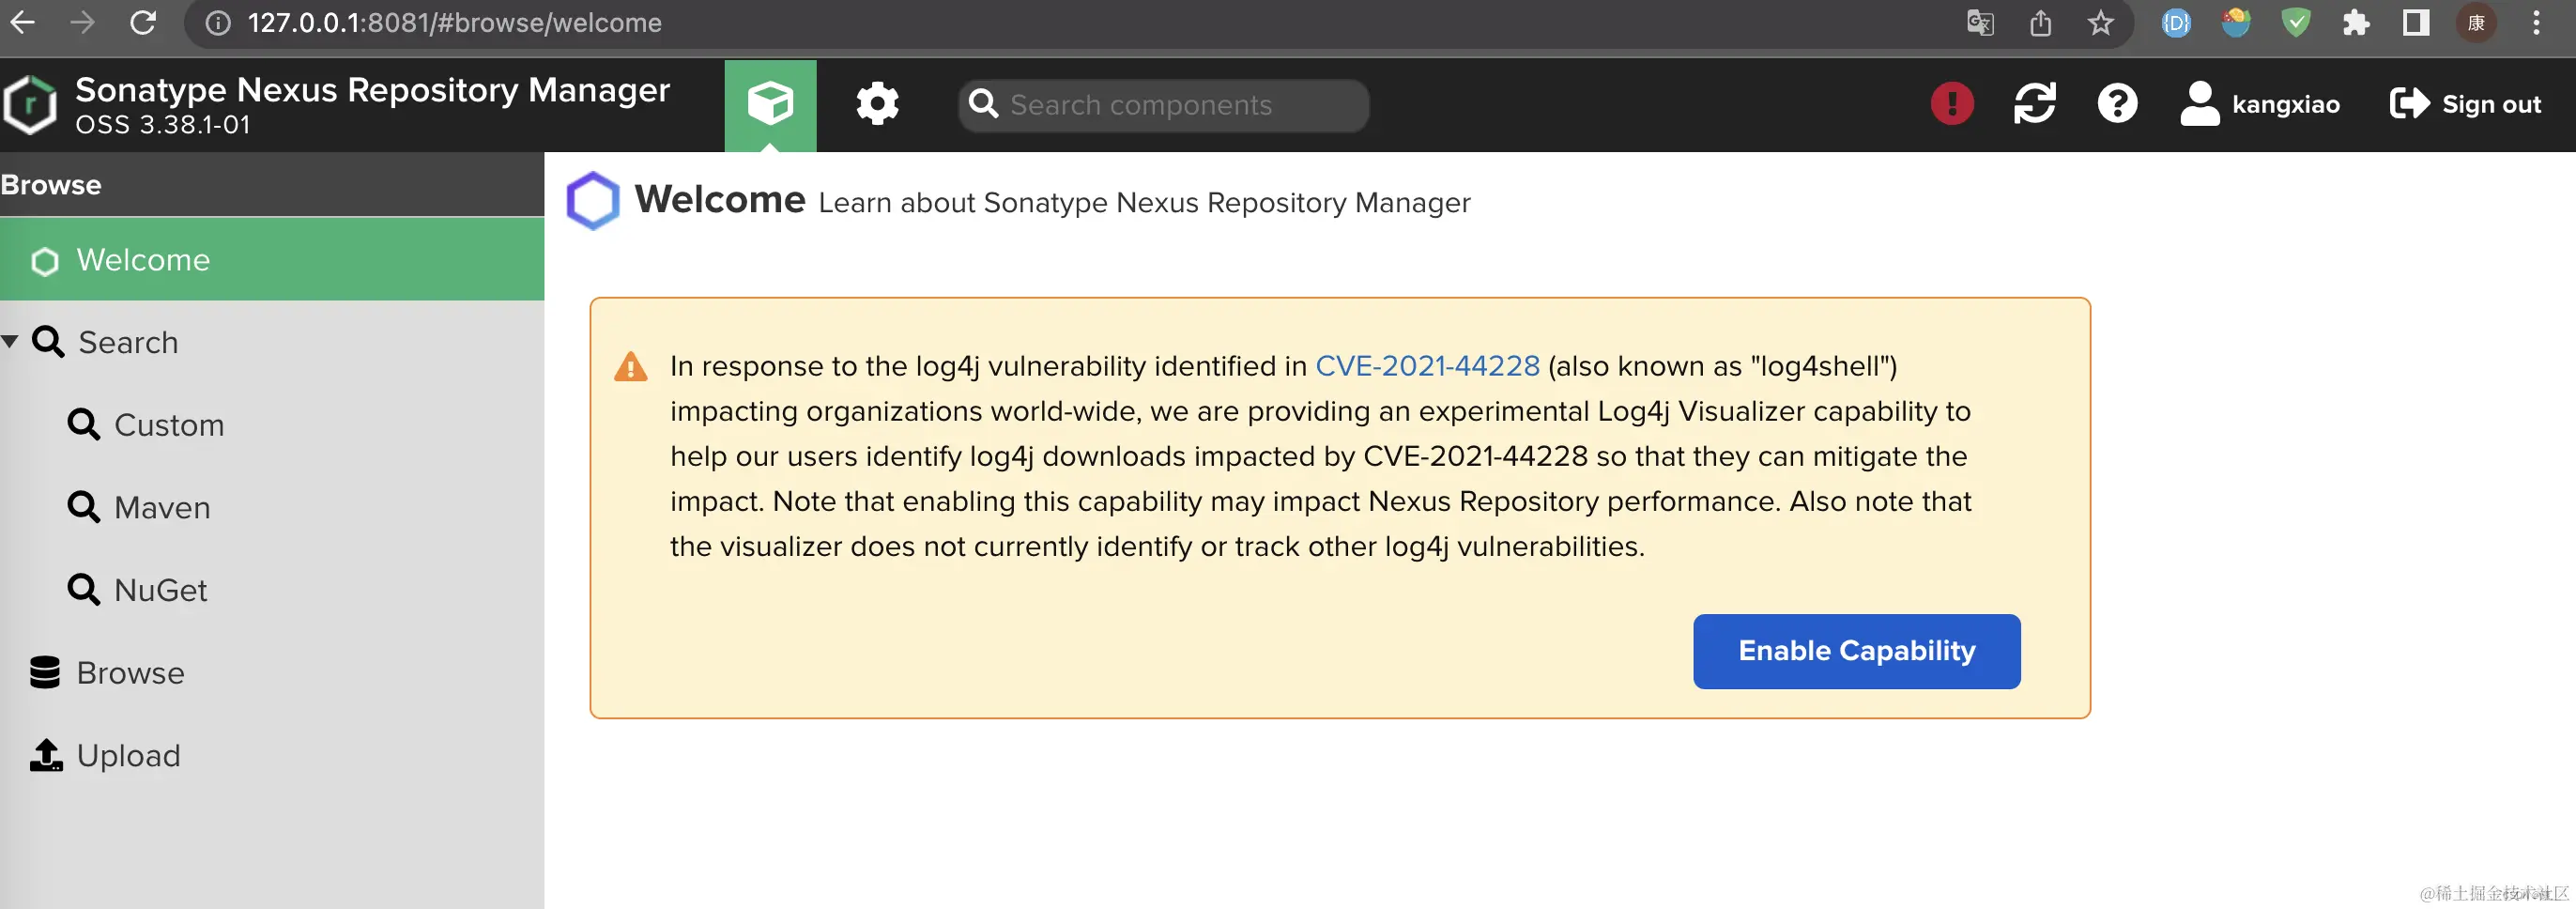The image size is (2576, 909).
Task: Click the magnifier icon in search box
Action: pos(983,104)
